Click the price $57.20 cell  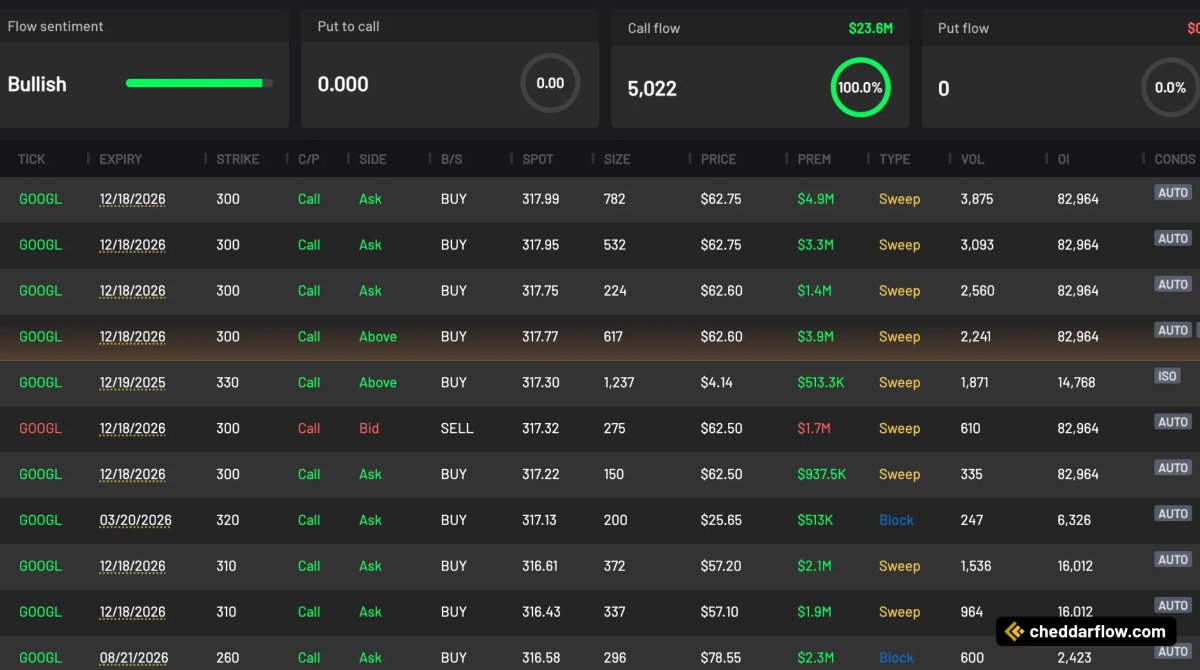[x=721, y=566]
